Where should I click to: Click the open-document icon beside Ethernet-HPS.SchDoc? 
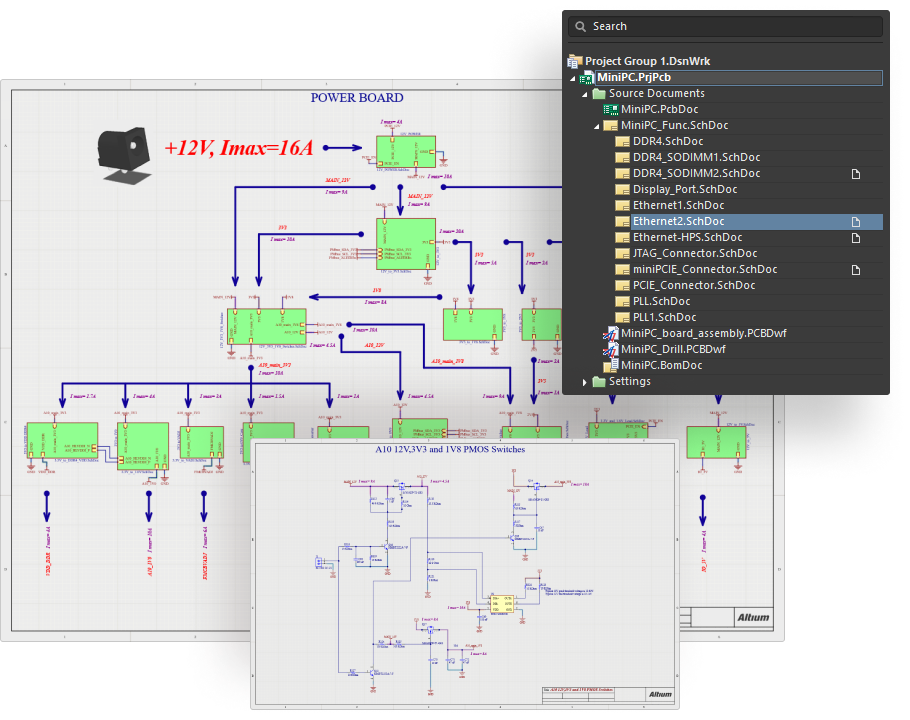pos(855,237)
